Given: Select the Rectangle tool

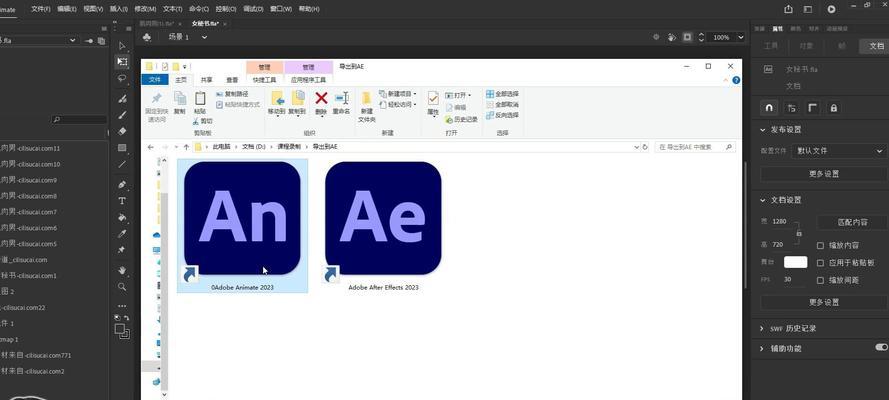Looking at the screenshot, I should point(122,148).
